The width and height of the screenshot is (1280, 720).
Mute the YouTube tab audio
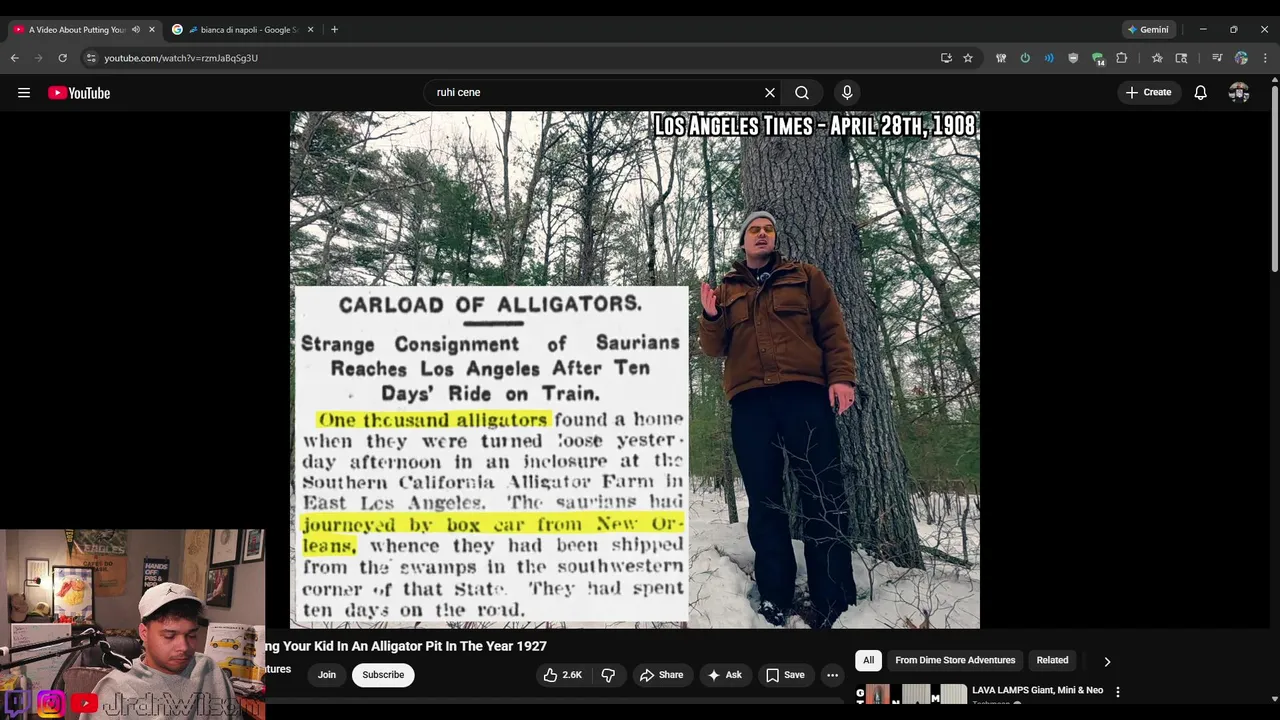[x=136, y=30]
